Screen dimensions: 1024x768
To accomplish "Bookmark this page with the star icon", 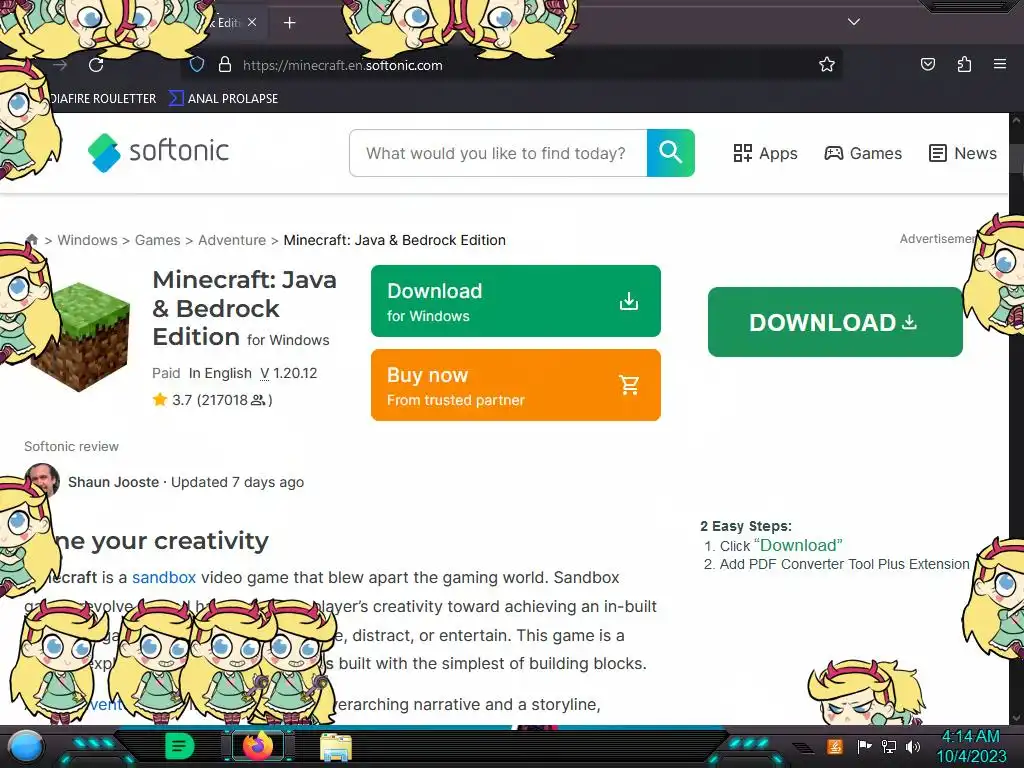I will (x=827, y=64).
